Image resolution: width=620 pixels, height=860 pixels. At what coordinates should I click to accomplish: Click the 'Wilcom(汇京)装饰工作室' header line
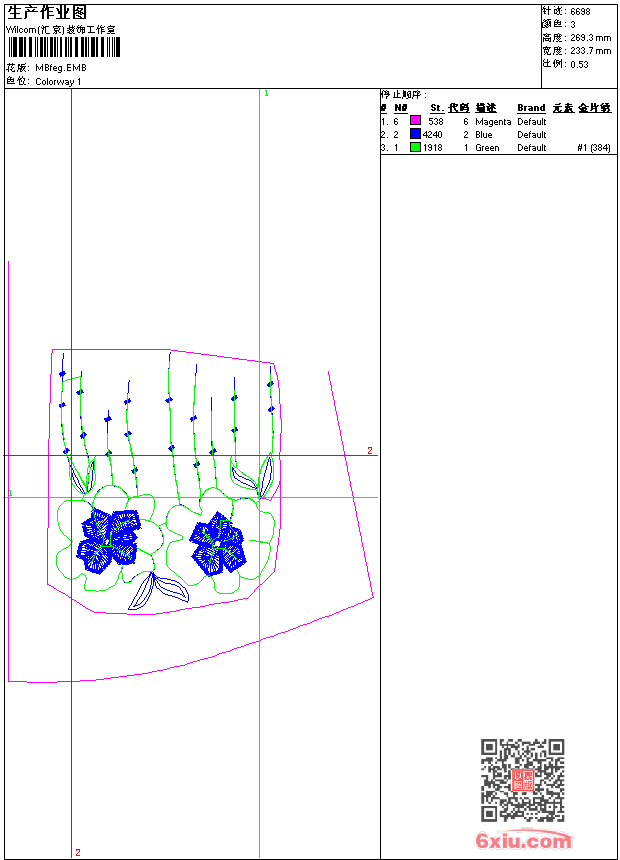pyautogui.click(x=61, y=30)
